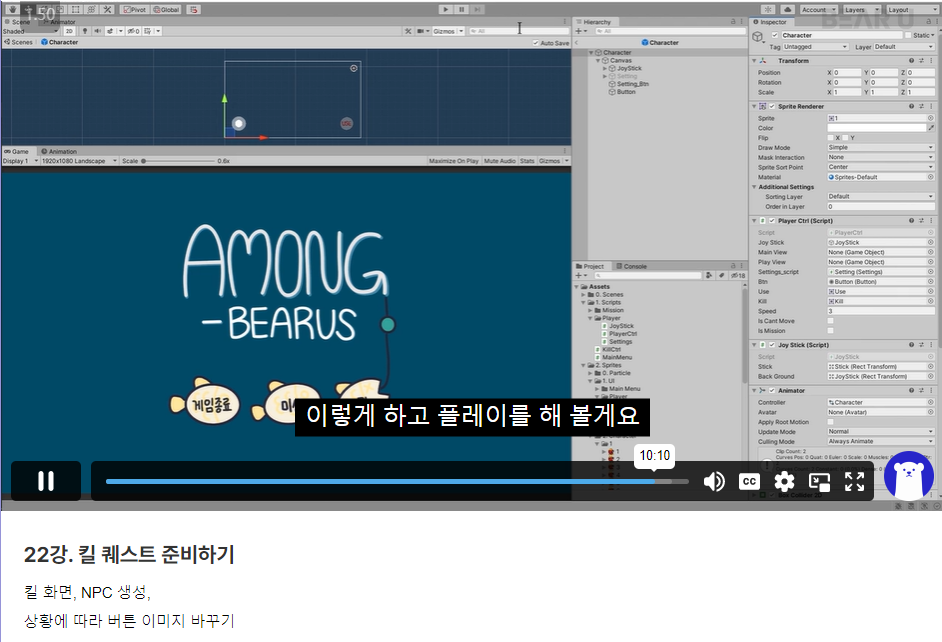Toggle 2D view mode in Scene
This screenshot has width=942, height=642.
69,31
